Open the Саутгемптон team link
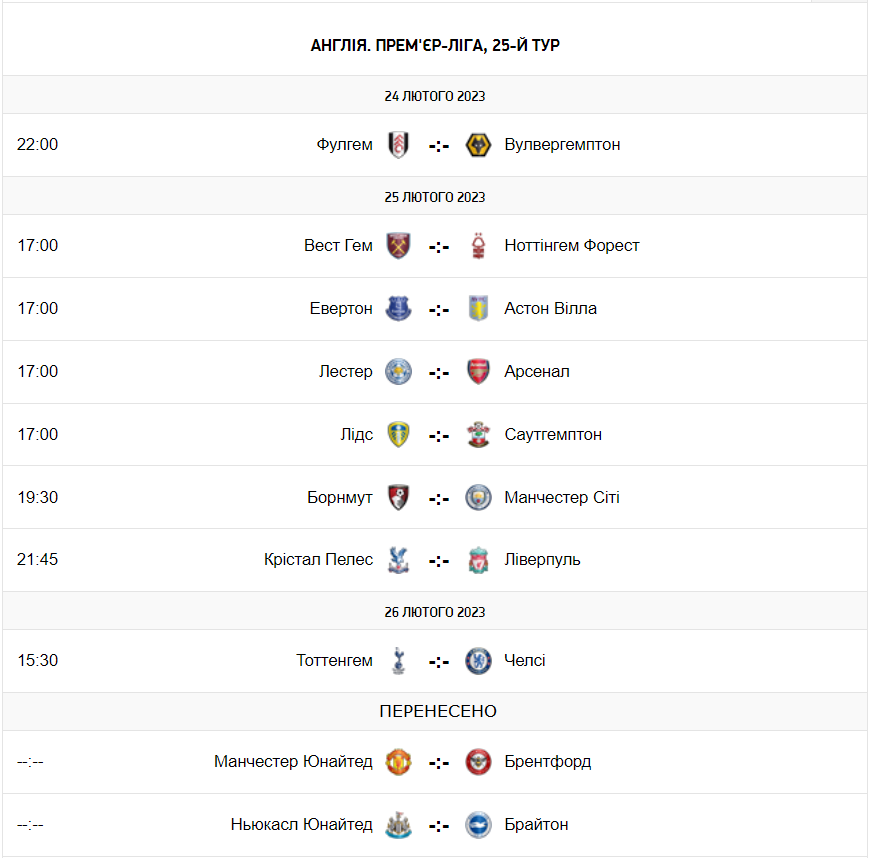The width and height of the screenshot is (870, 858). point(553,435)
